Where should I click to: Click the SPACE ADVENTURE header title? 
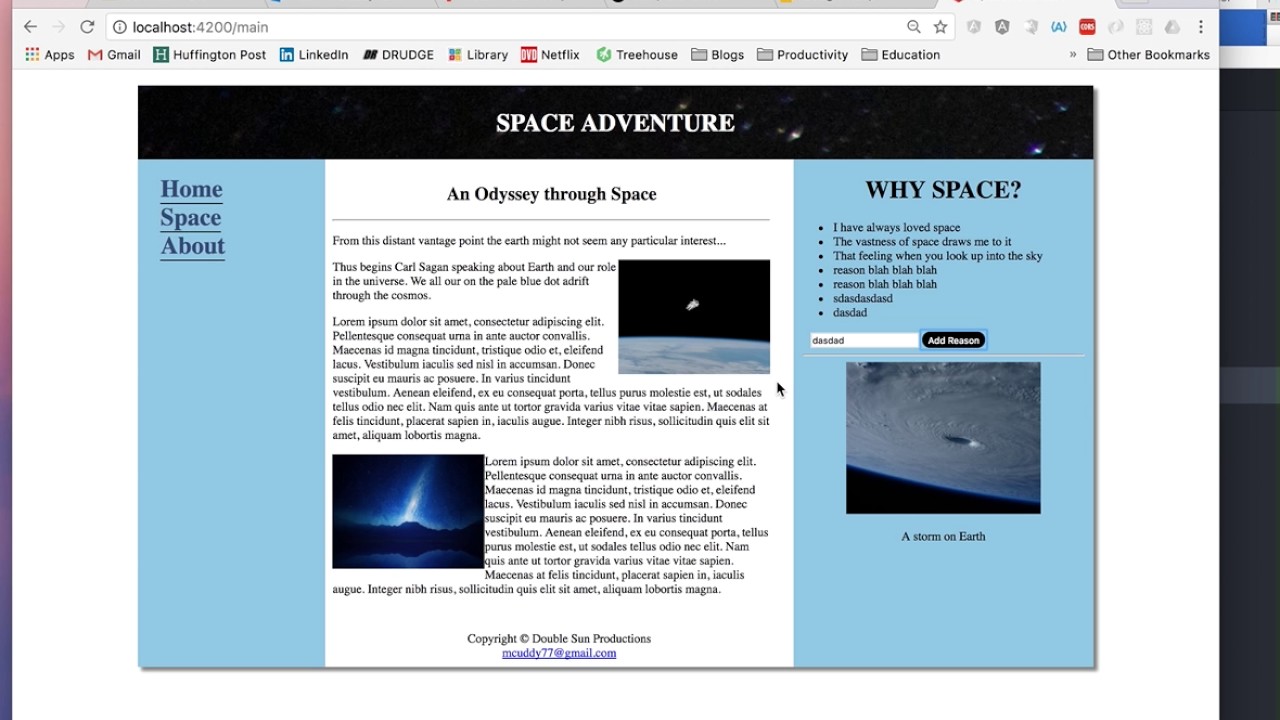click(615, 123)
